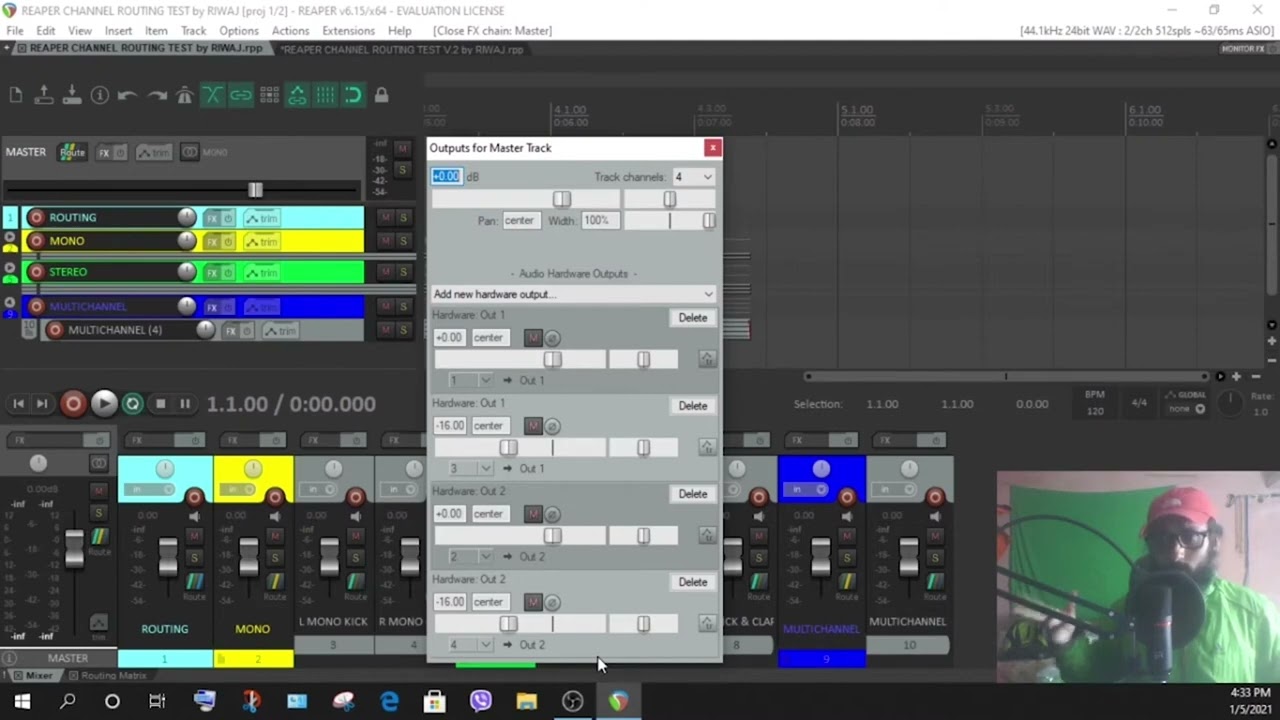Delete the -16.00 Hardware Out 1 send

[693, 406]
